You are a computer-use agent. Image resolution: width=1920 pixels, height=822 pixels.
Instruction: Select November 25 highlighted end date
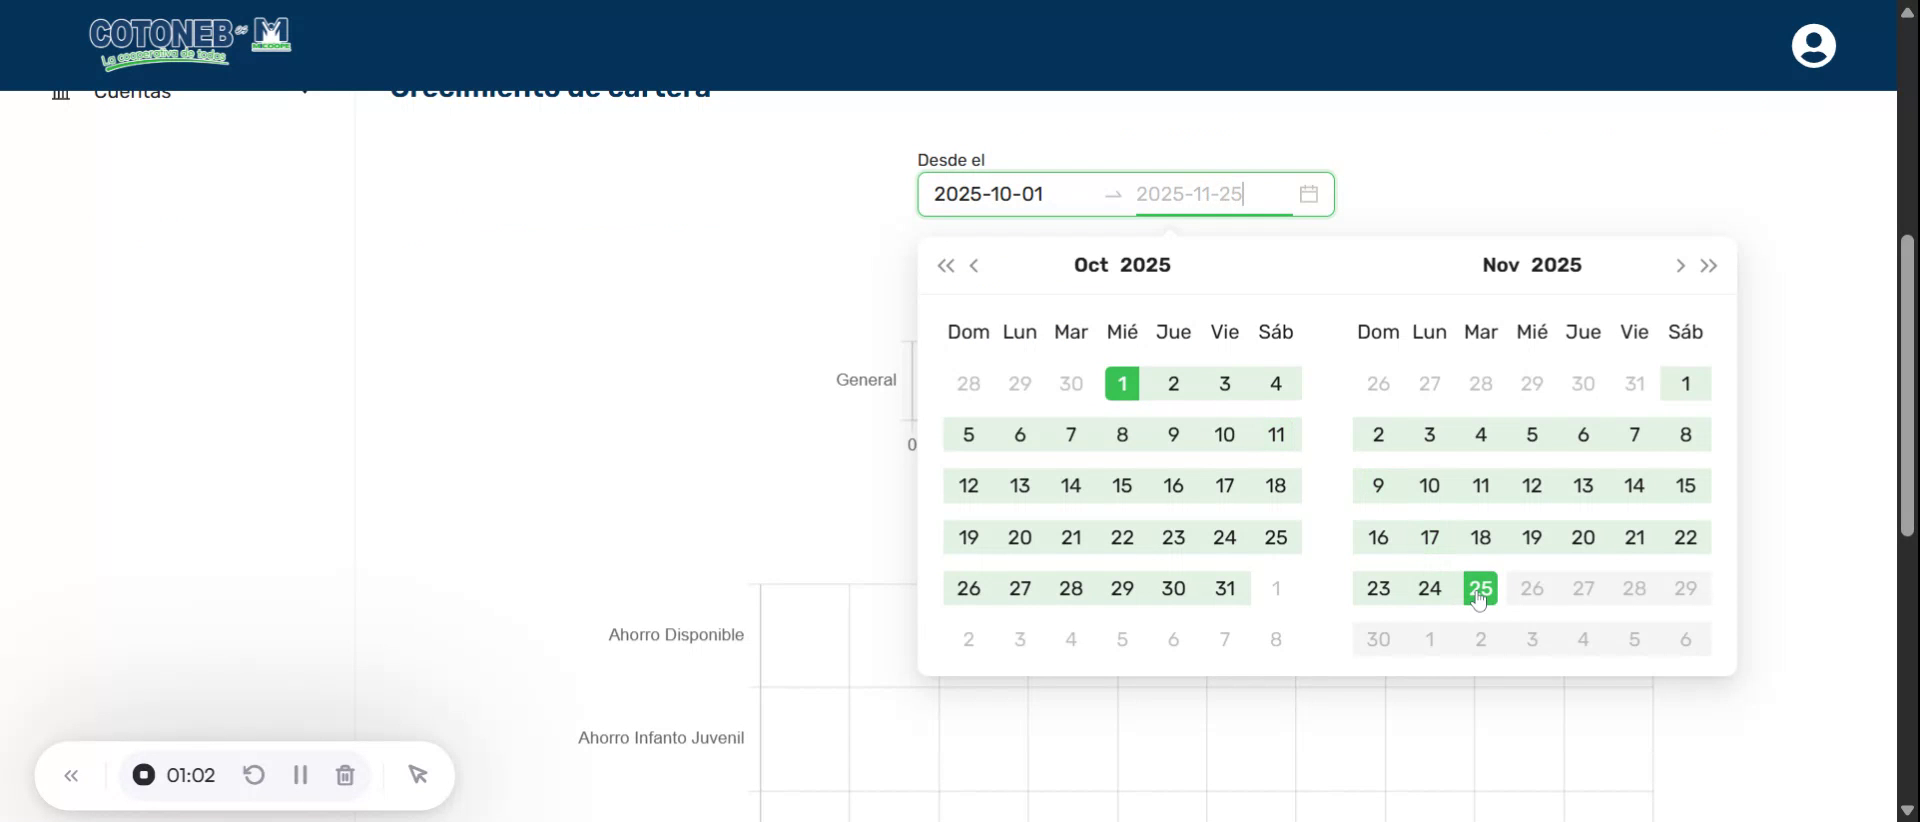[x=1481, y=589]
